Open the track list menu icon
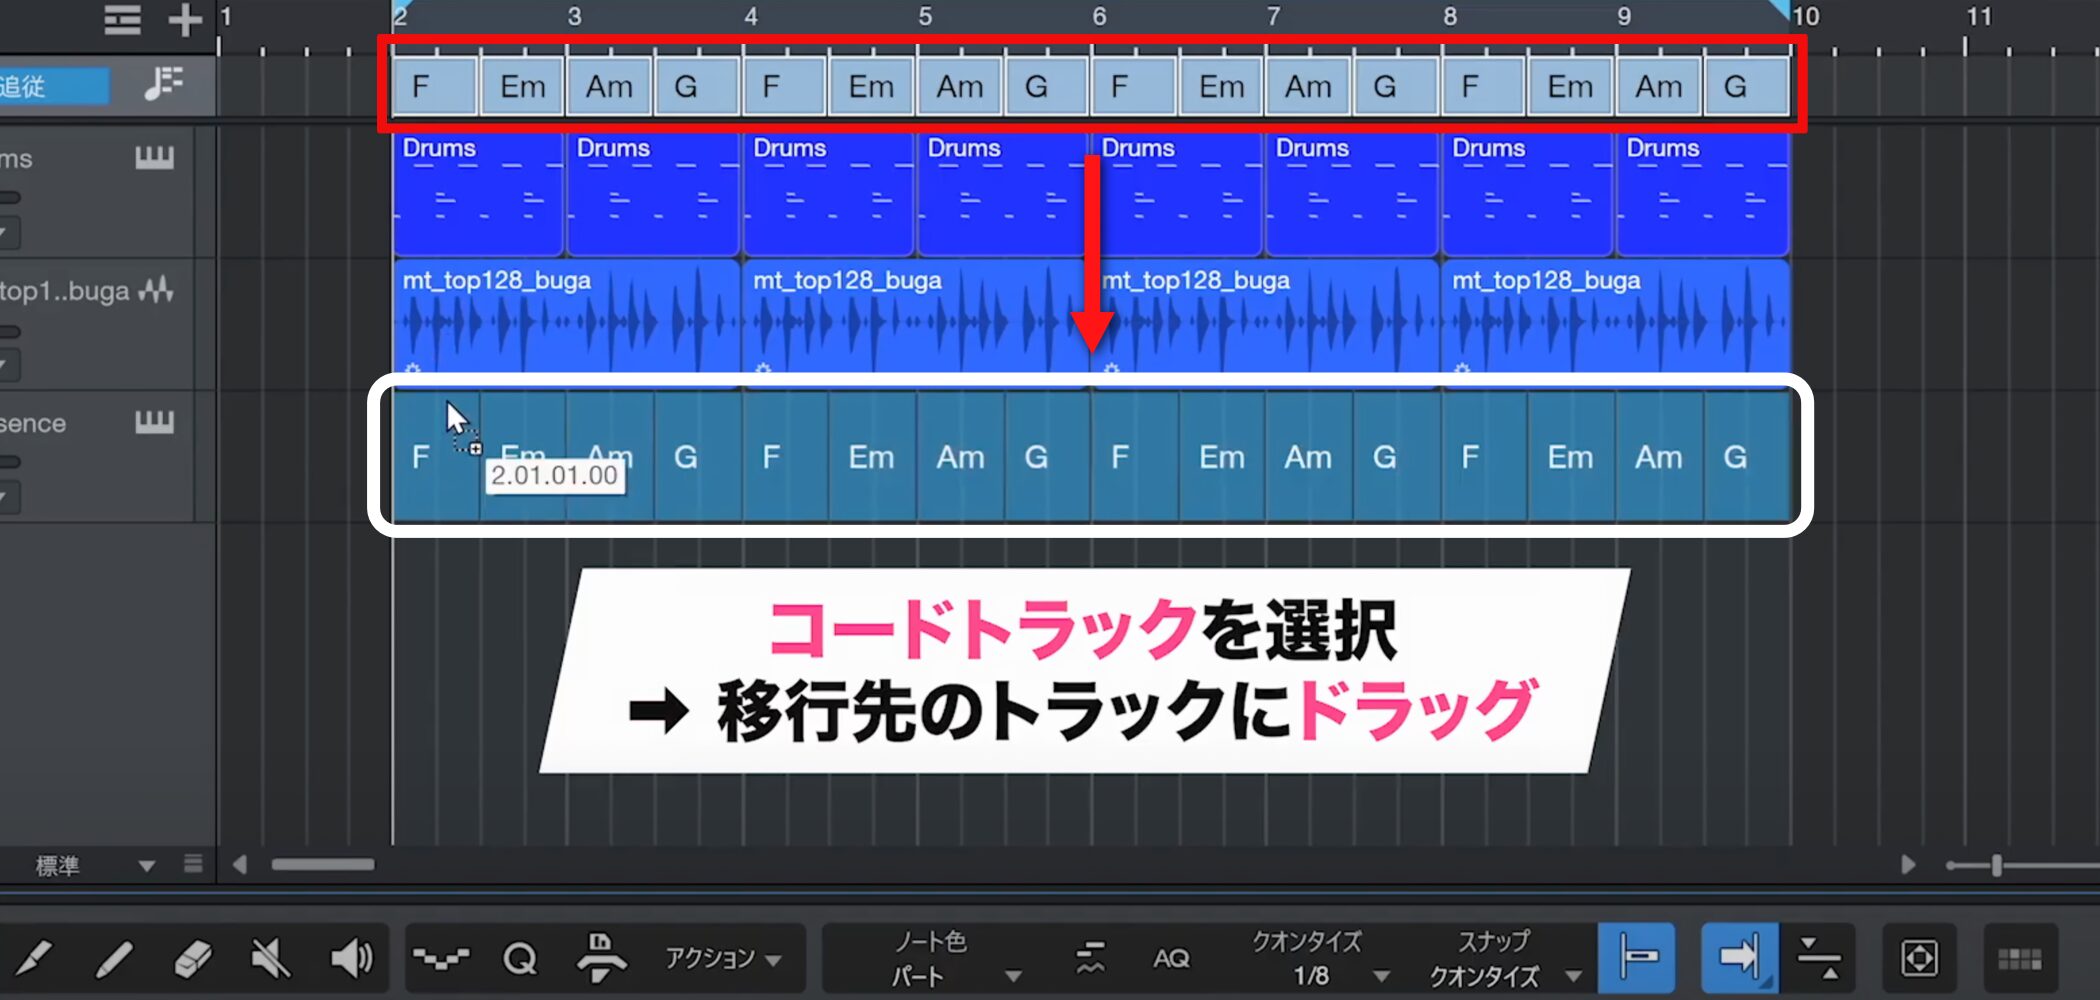Image resolution: width=2100 pixels, height=1000 pixels. tap(122, 20)
